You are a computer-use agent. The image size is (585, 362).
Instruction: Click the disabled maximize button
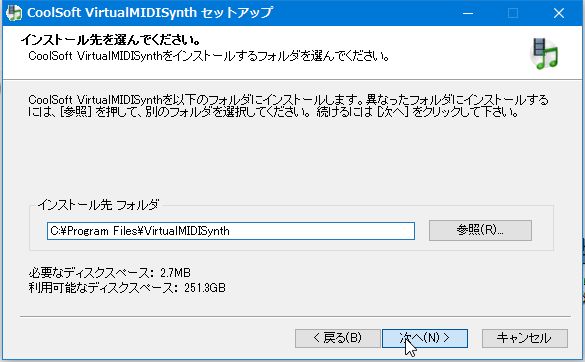pos(513,13)
